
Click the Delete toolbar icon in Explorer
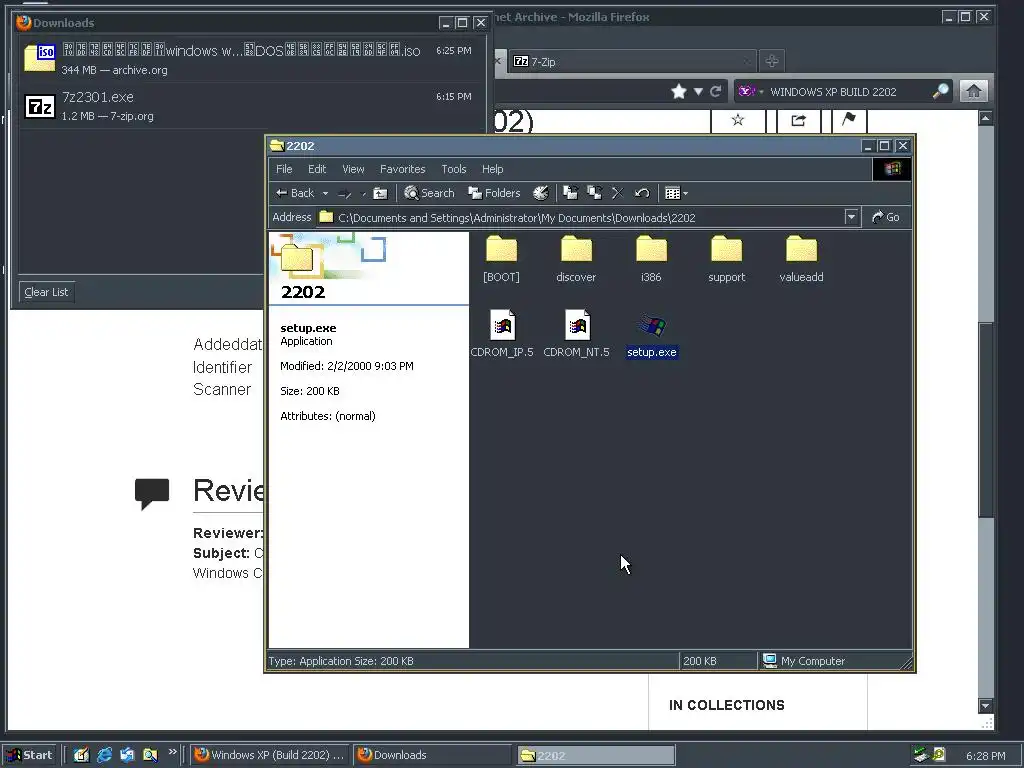point(618,193)
